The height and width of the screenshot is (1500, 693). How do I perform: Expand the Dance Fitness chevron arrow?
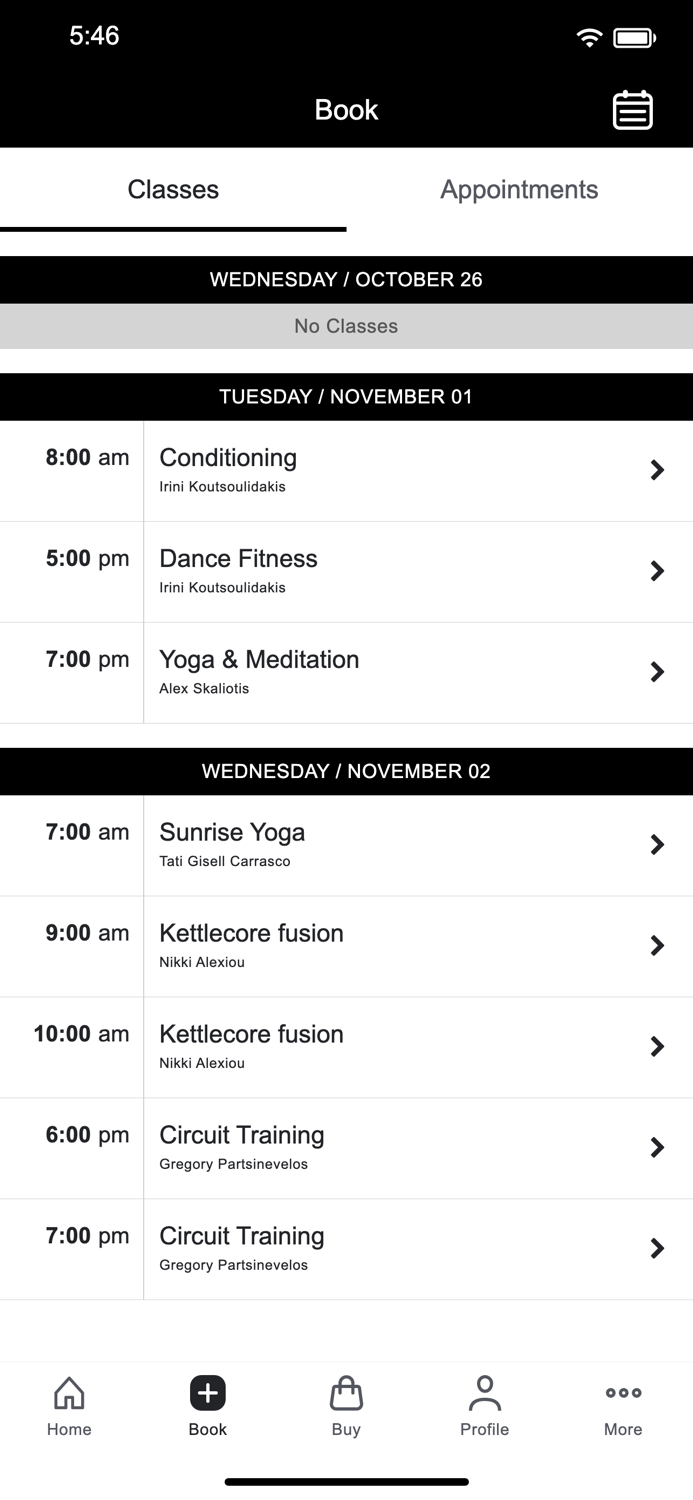(x=657, y=571)
